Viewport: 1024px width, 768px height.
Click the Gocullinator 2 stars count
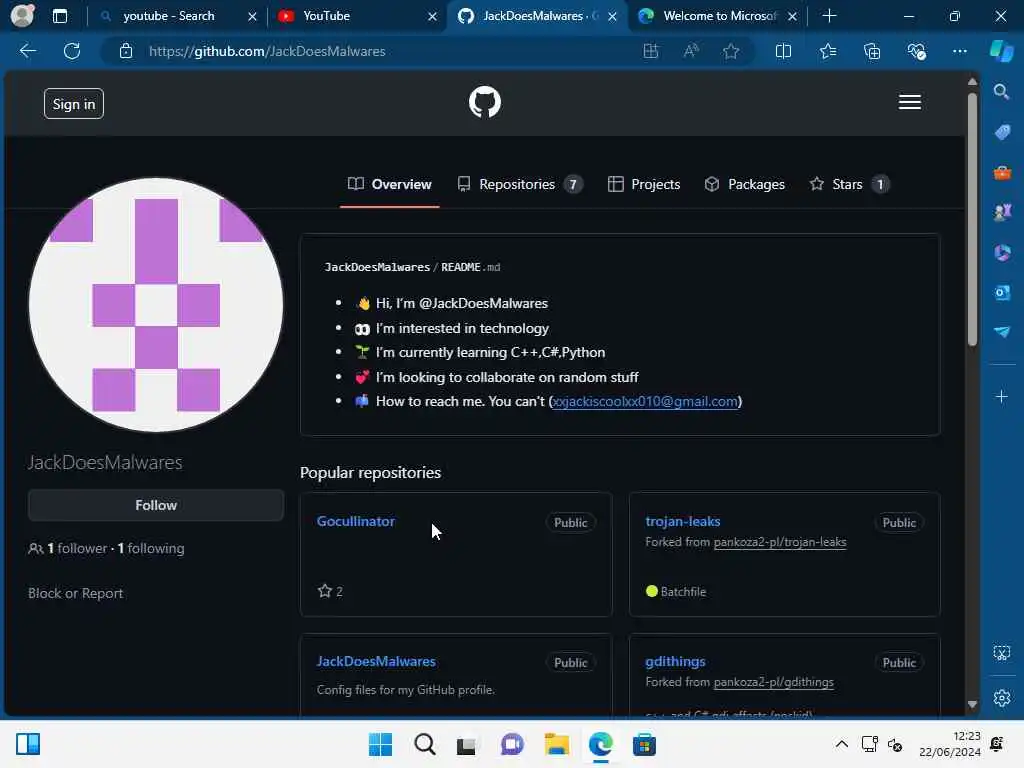click(330, 591)
